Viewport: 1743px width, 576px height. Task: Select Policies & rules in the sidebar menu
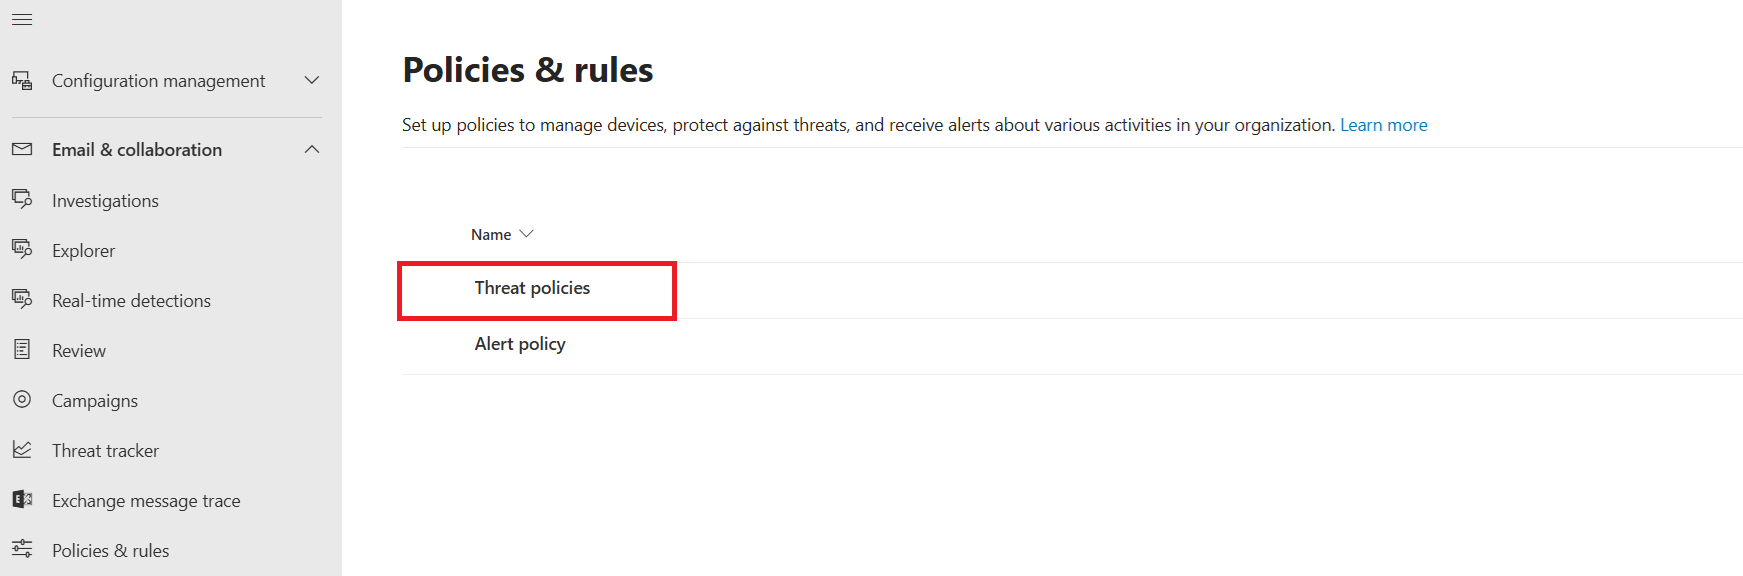(x=110, y=550)
